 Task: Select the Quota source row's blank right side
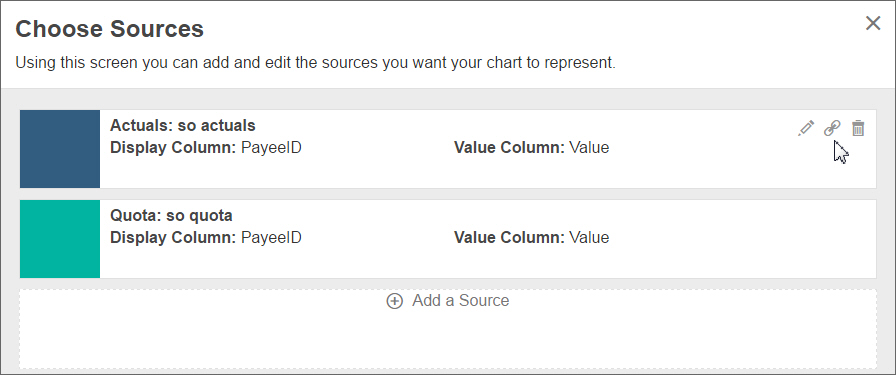(x=743, y=239)
